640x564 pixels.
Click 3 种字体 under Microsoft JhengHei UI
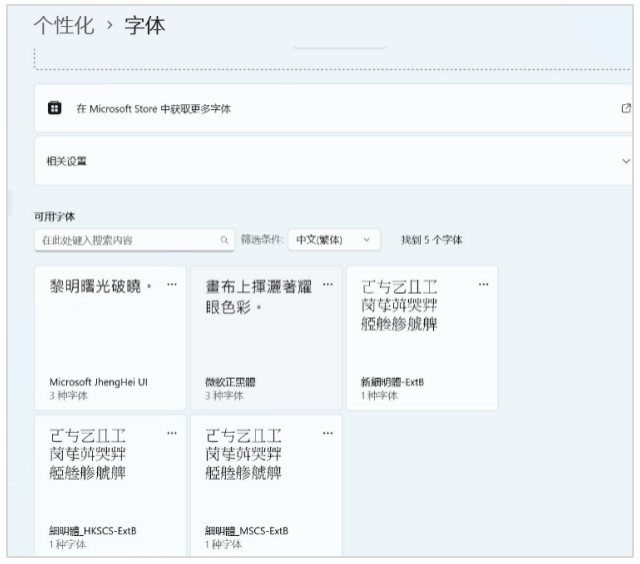point(69,395)
